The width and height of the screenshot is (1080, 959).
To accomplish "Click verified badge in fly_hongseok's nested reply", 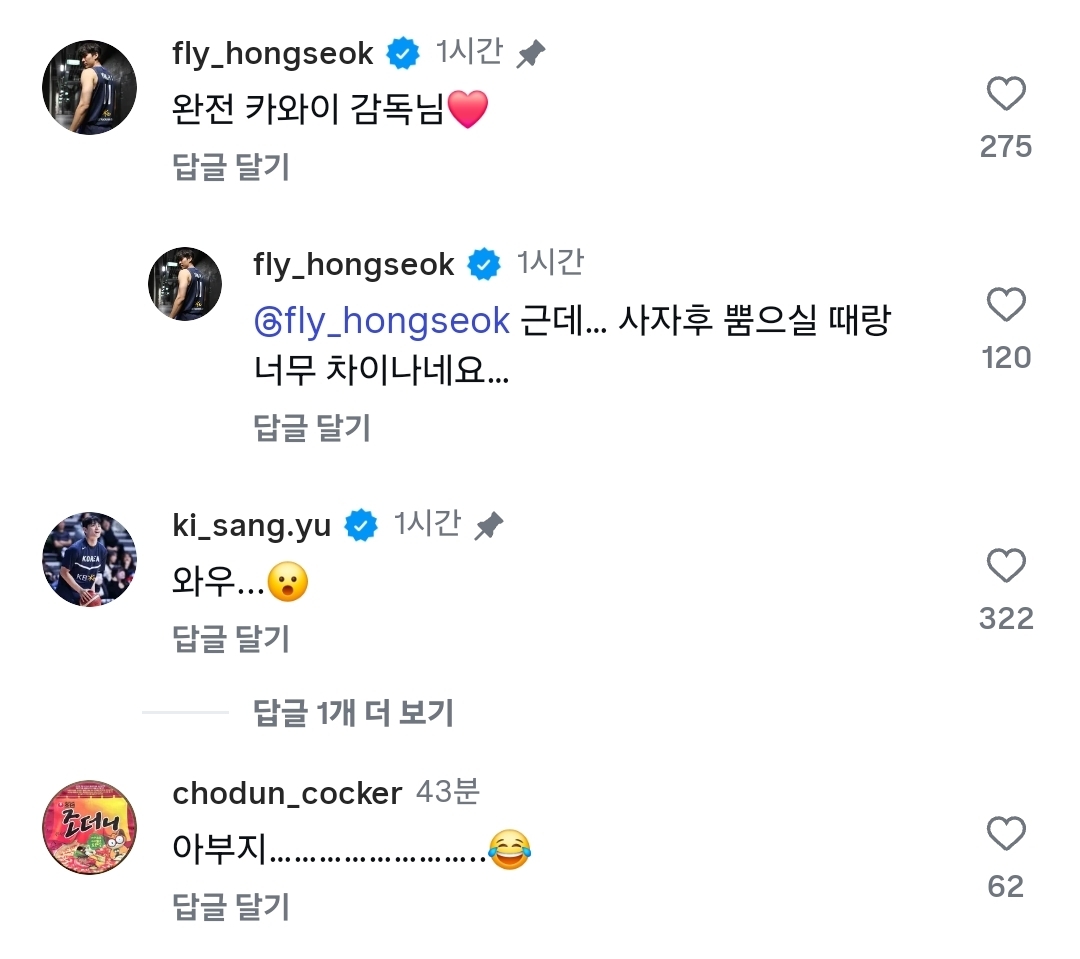I will pos(484,265).
